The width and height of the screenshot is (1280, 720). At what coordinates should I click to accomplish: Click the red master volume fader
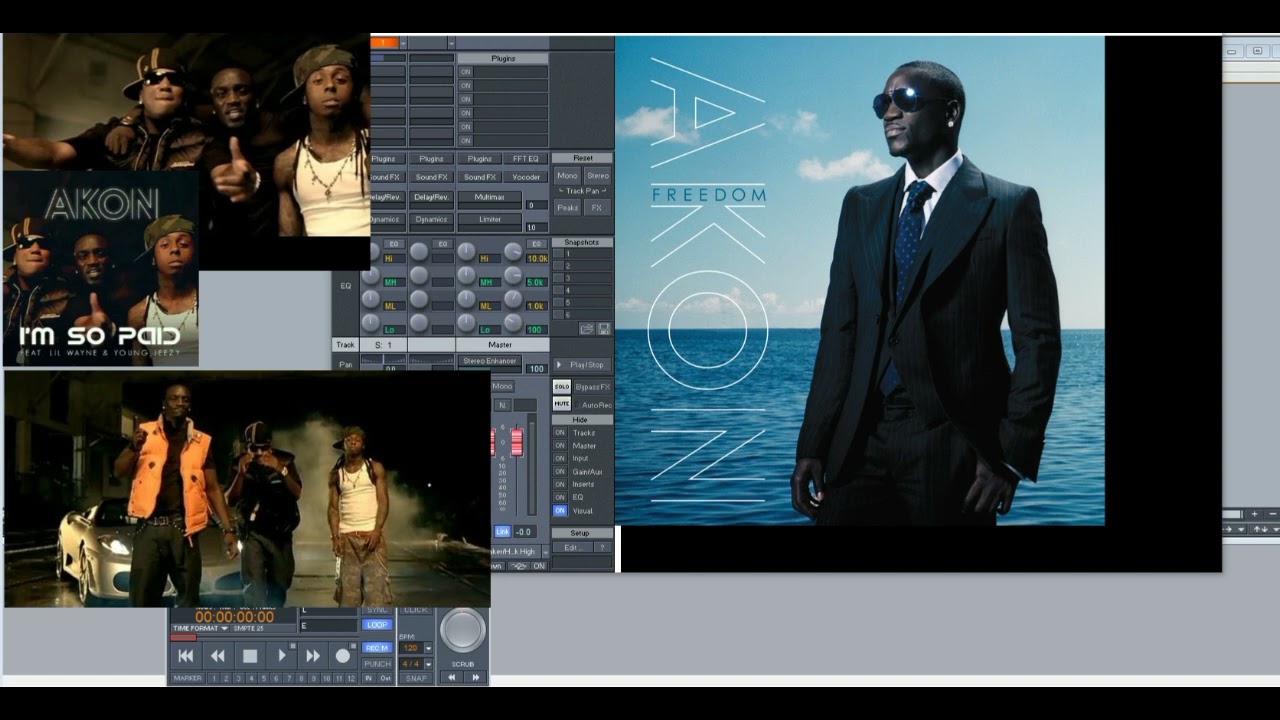pyautogui.click(x=517, y=442)
